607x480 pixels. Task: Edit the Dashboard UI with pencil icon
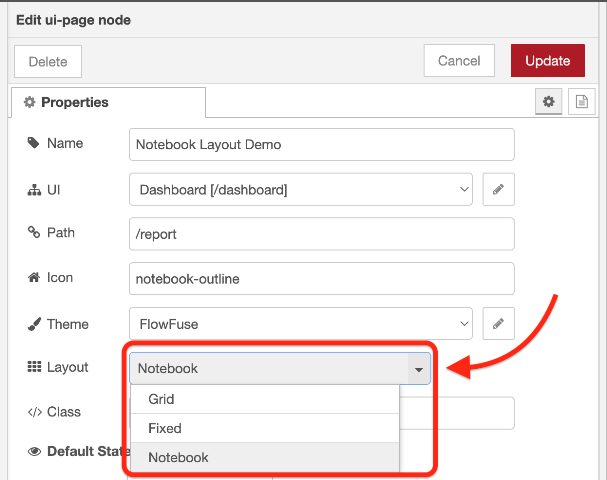pyautogui.click(x=498, y=189)
